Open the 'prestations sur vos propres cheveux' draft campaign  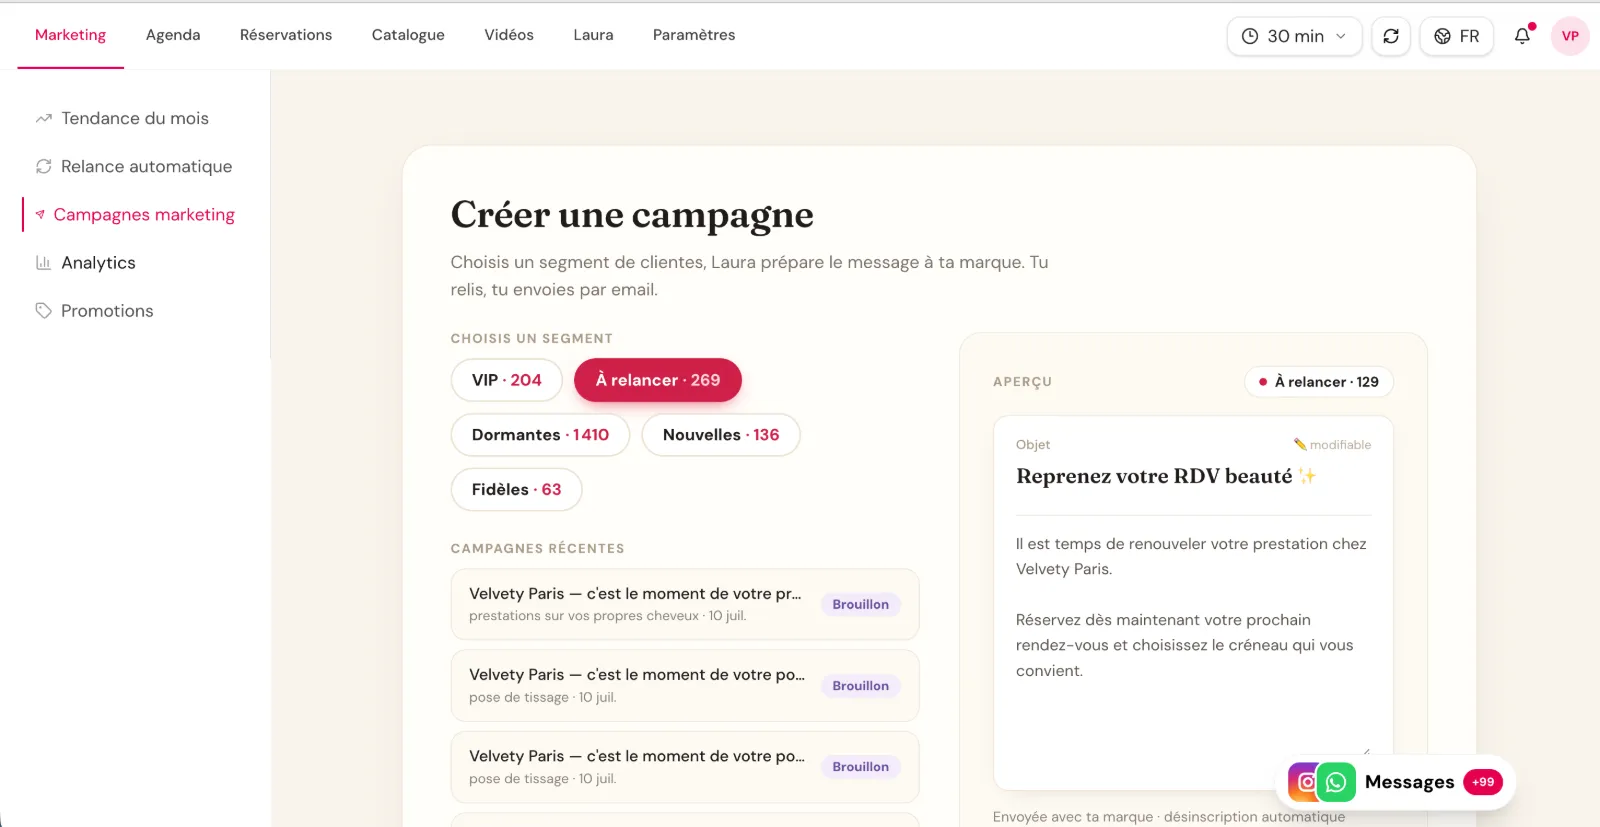[685, 604]
